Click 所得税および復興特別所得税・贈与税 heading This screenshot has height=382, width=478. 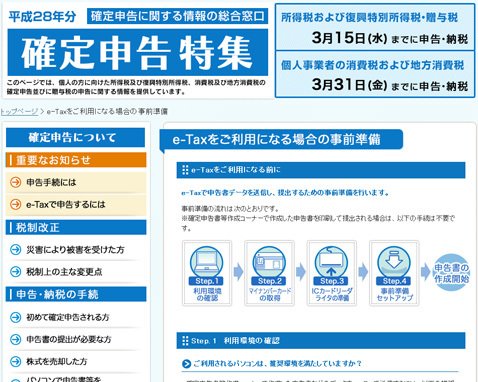click(370, 18)
